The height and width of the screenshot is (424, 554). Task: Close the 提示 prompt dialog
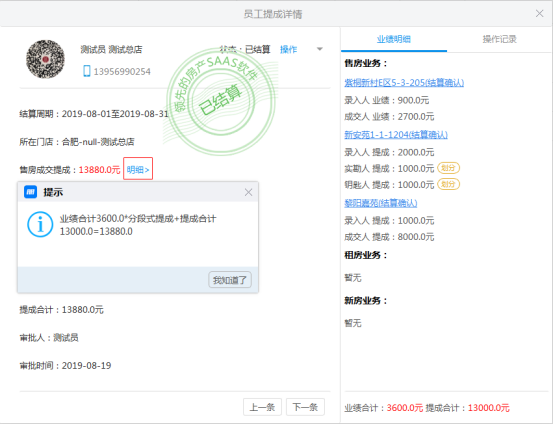(248, 192)
